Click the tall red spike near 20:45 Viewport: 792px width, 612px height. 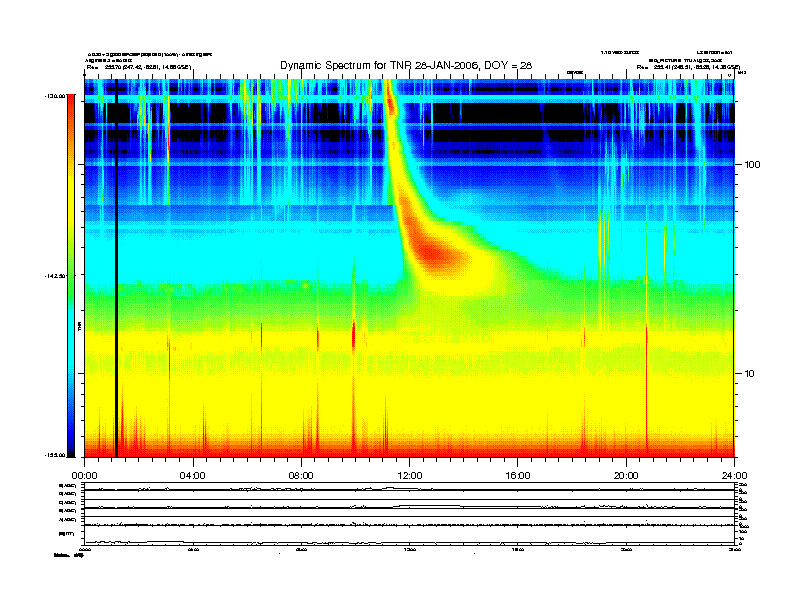tap(647, 389)
